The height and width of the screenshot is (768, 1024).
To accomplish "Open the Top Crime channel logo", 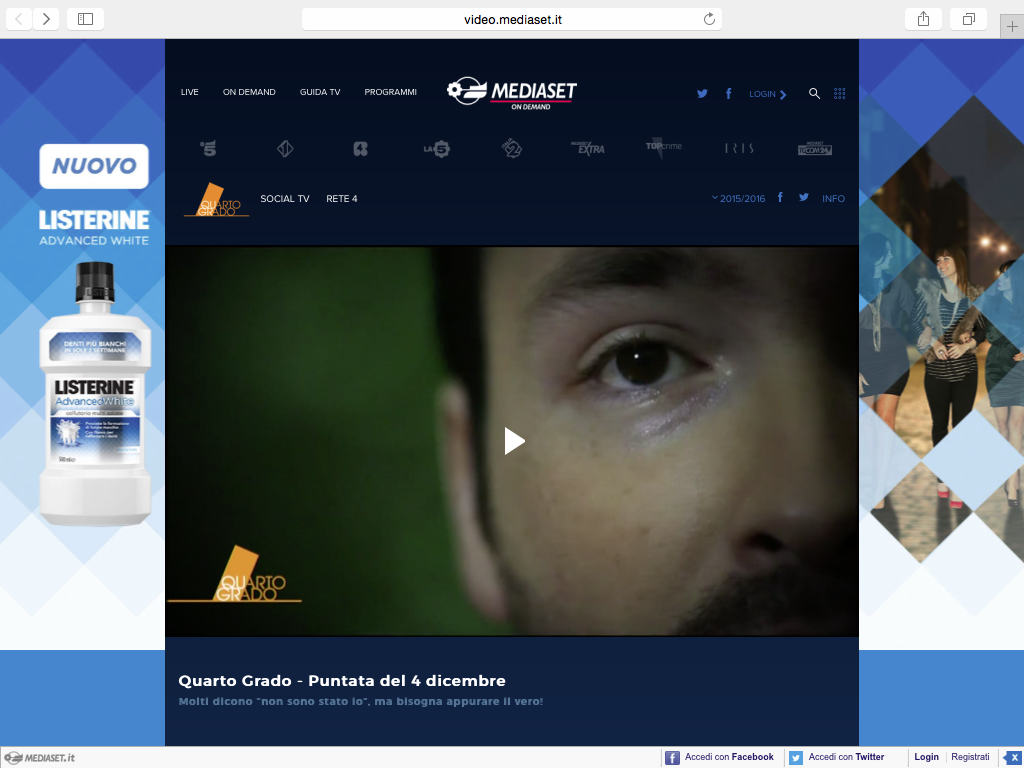I will point(663,148).
